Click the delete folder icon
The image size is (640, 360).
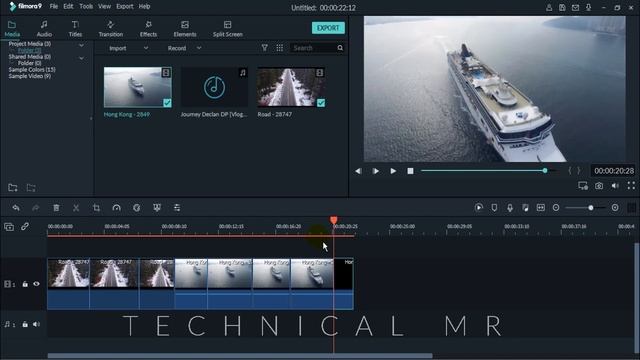tap(31, 188)
